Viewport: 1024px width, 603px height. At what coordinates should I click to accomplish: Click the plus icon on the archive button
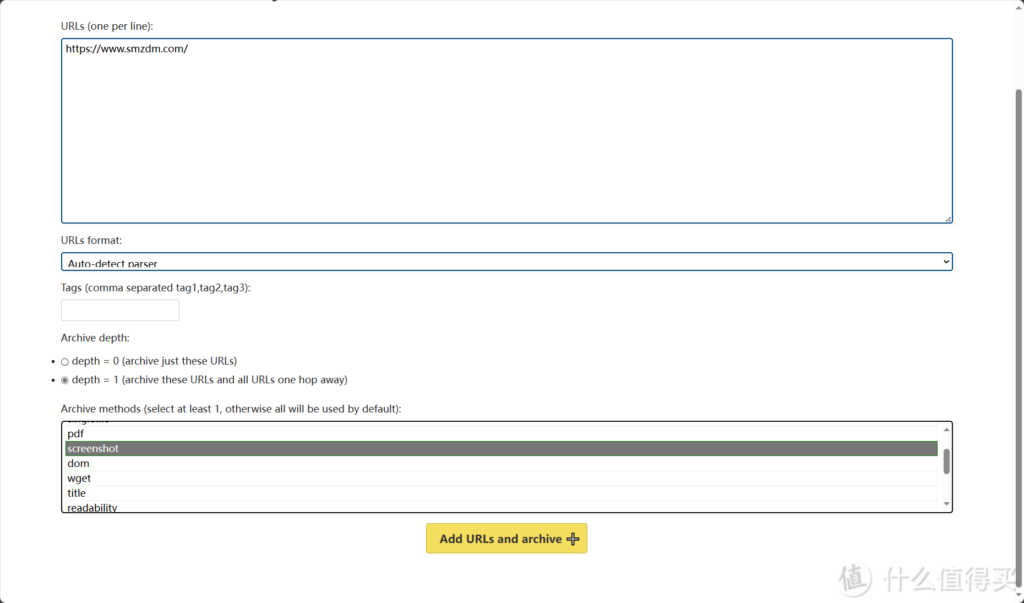[573, 539]
